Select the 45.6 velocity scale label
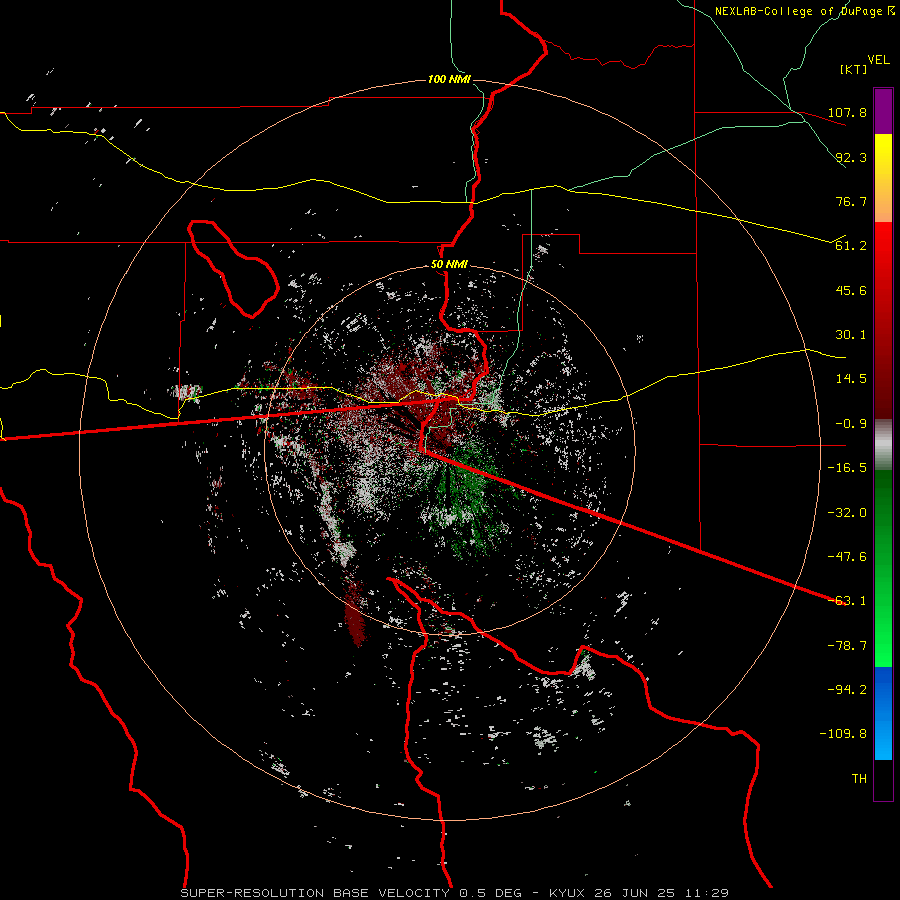 (851, 290)
